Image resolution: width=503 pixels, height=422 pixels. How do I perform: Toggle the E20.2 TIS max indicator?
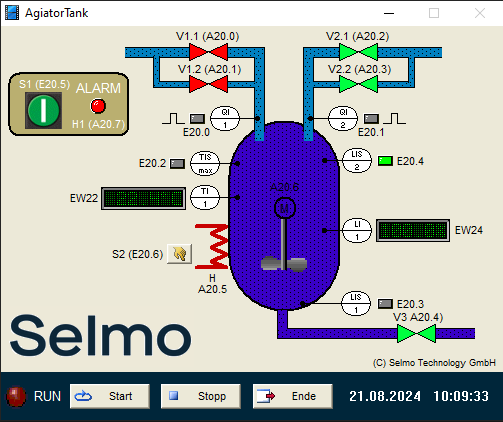pyautogui.click(x=177, y=164)
